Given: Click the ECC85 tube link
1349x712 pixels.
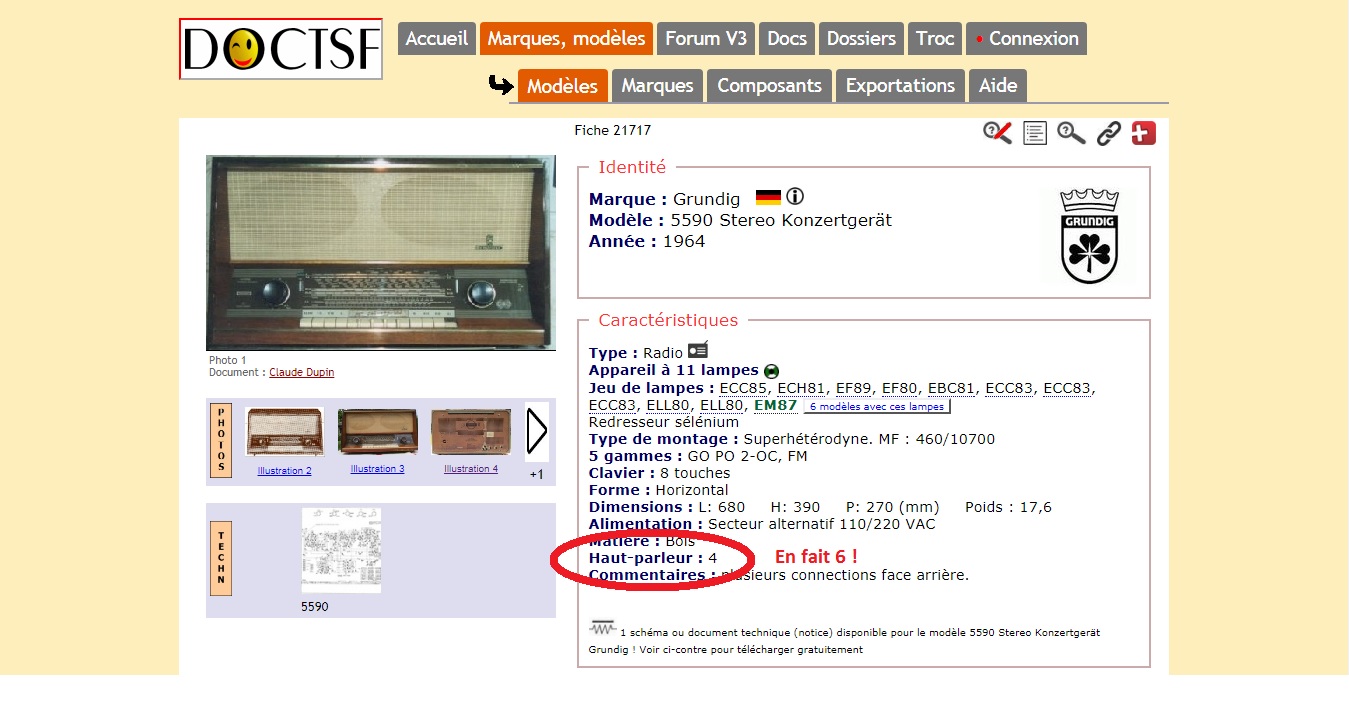Looking at the screenshot, I should [744, 388].
